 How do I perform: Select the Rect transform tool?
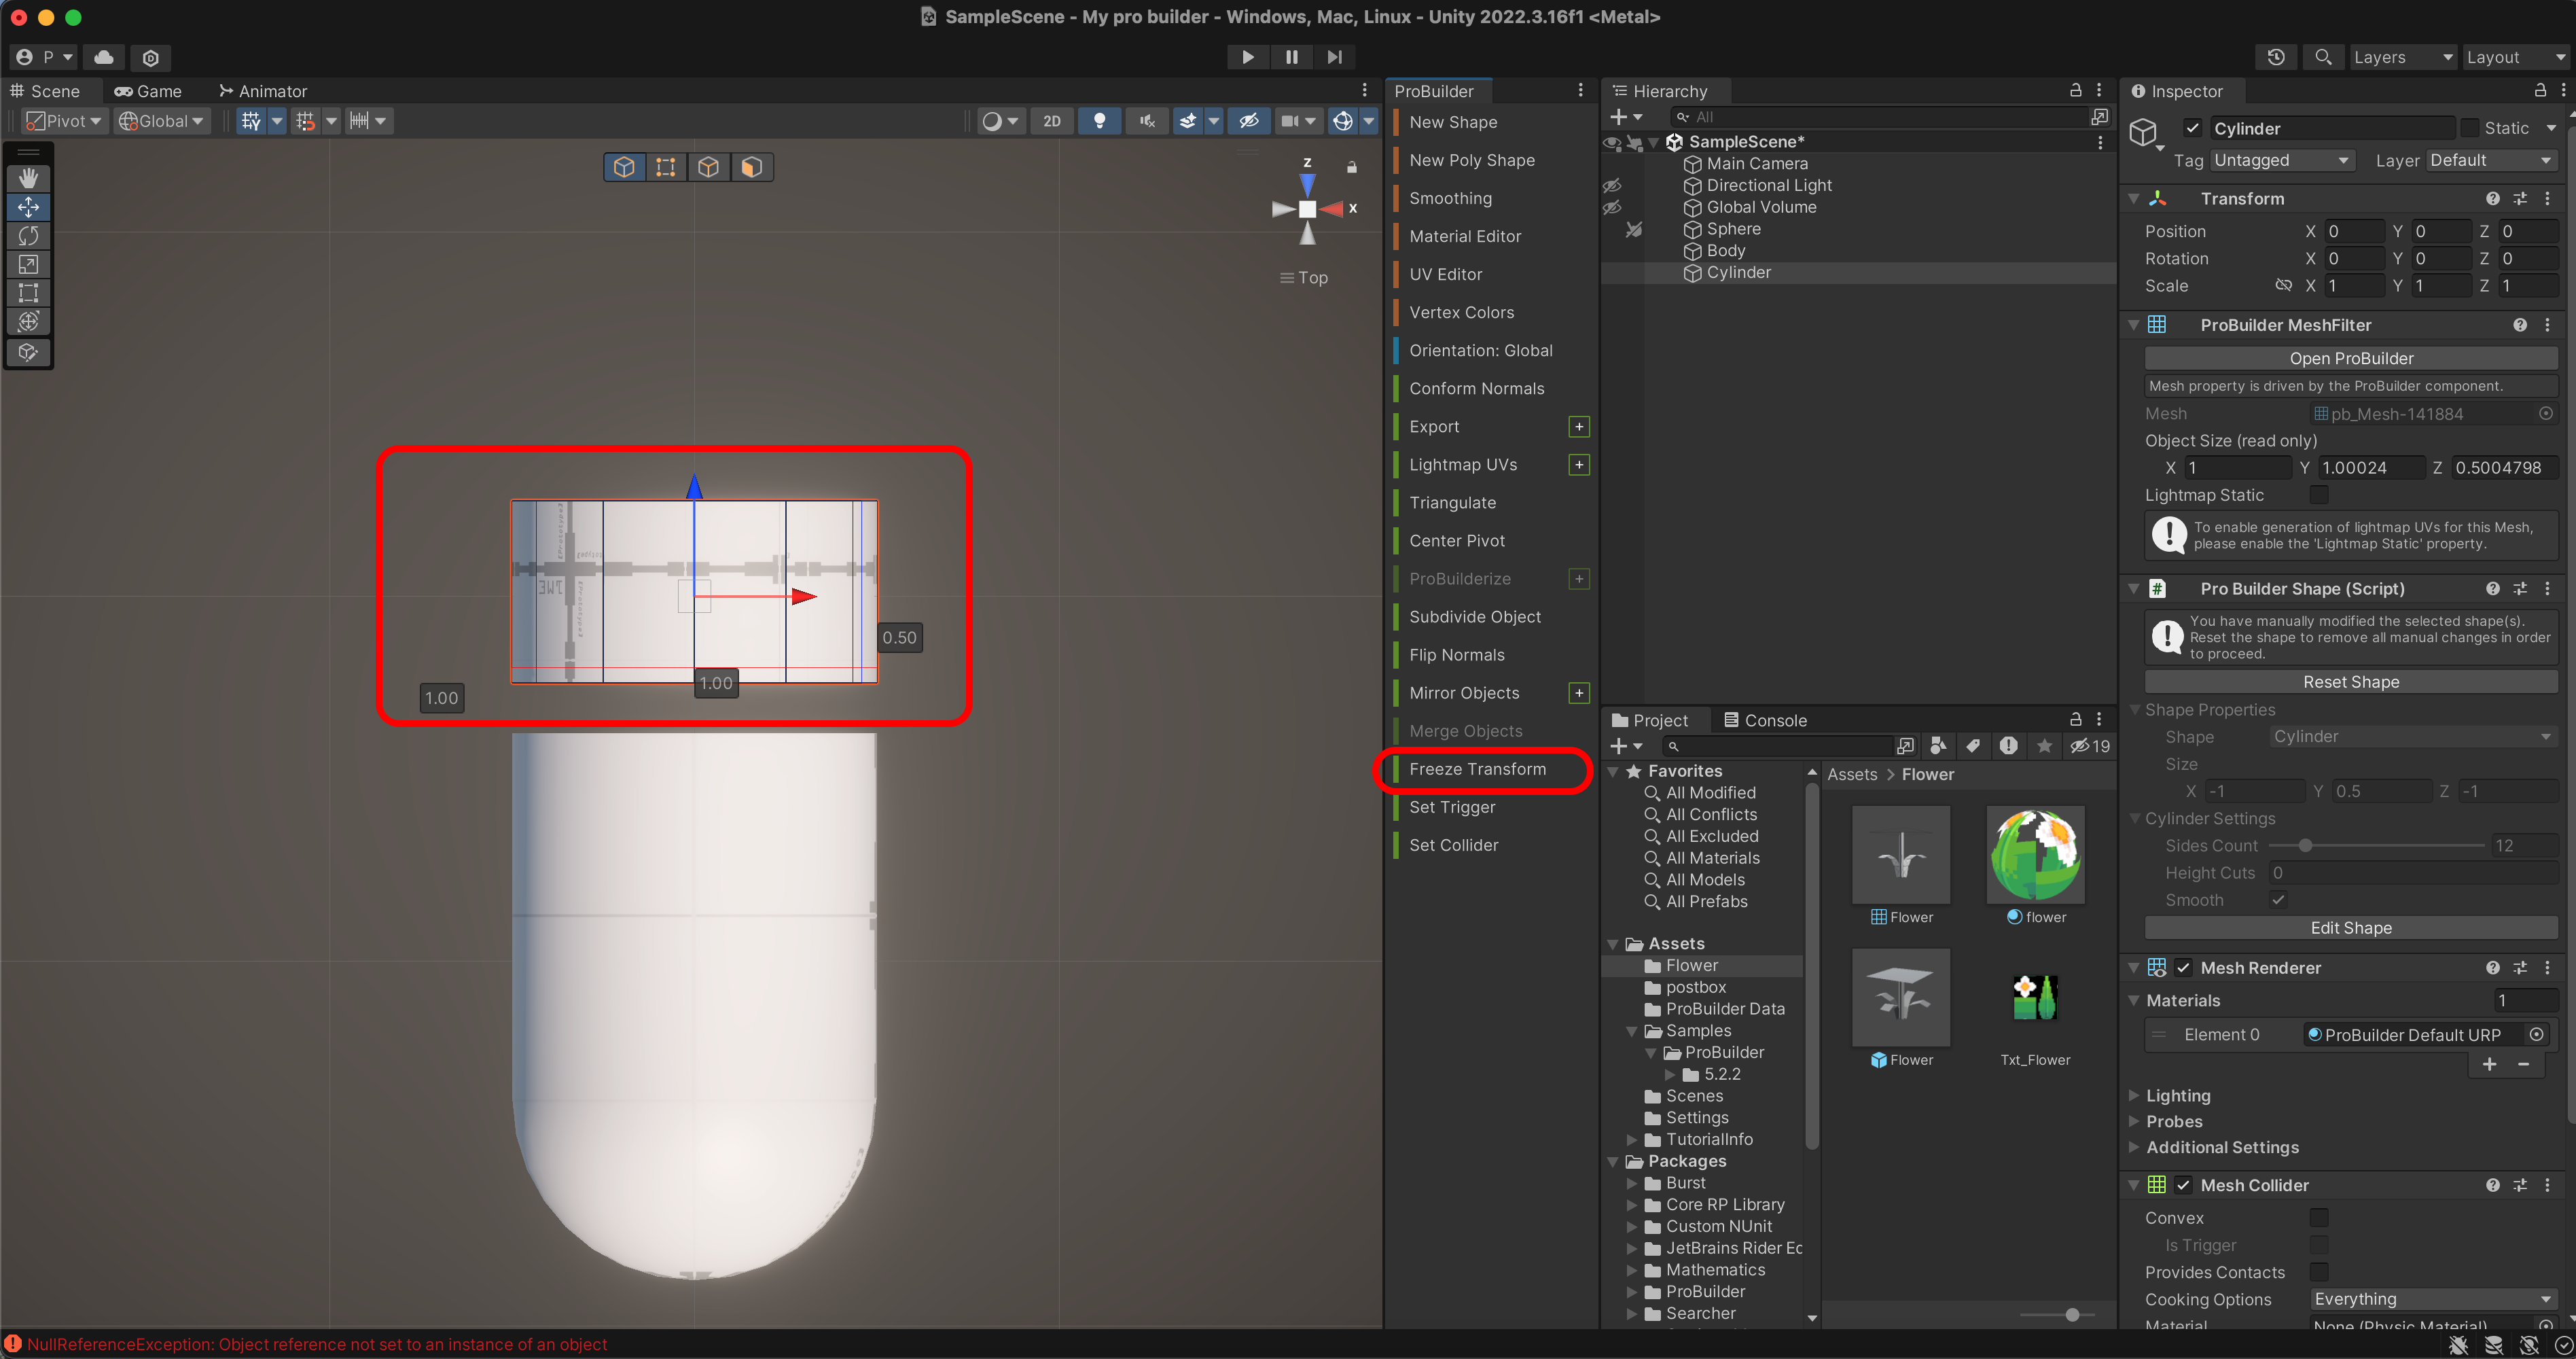tap(28, 293)
